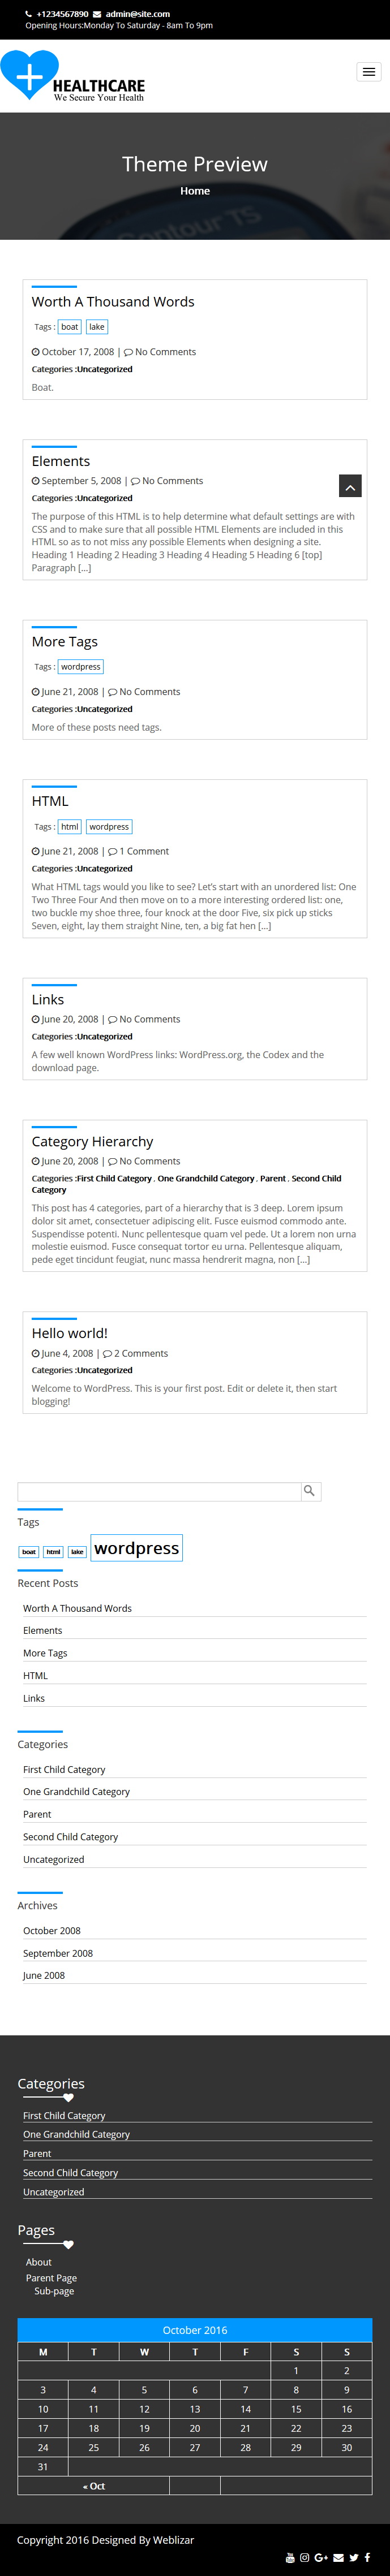The width and height of the screenshot is (390, 2576).
Task: Open the October 2008 archive
Action: click(52, 1931)
